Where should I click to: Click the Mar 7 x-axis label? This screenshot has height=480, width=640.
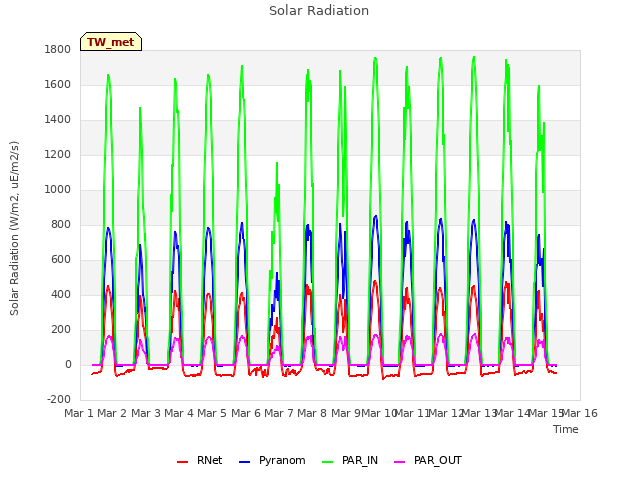[x=279, y=413]
